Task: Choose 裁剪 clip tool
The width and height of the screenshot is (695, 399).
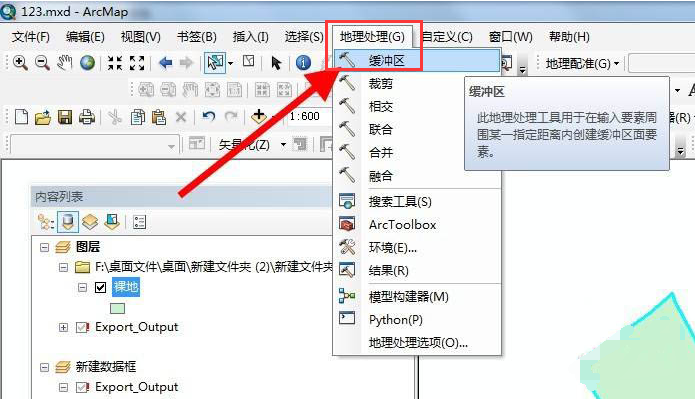Action: click(417, 83)
